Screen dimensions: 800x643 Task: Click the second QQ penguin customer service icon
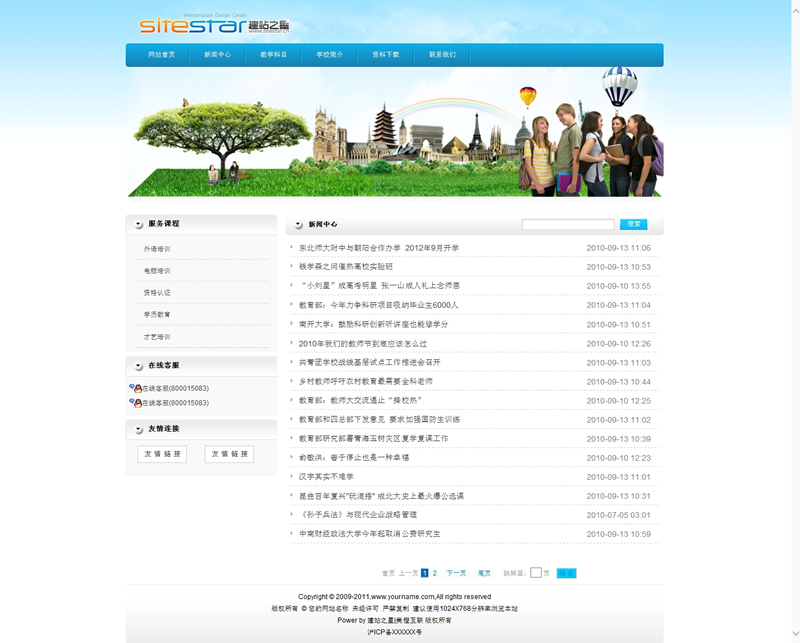[x=135, y=403]
